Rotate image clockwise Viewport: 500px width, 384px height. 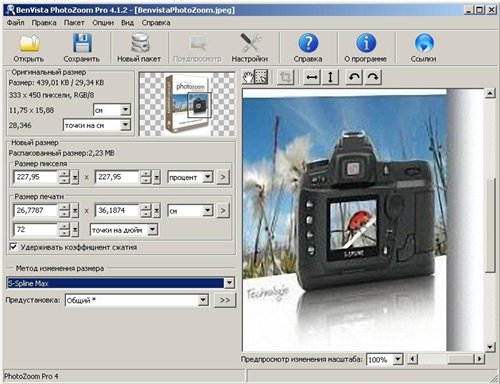[x=373, y=77]
